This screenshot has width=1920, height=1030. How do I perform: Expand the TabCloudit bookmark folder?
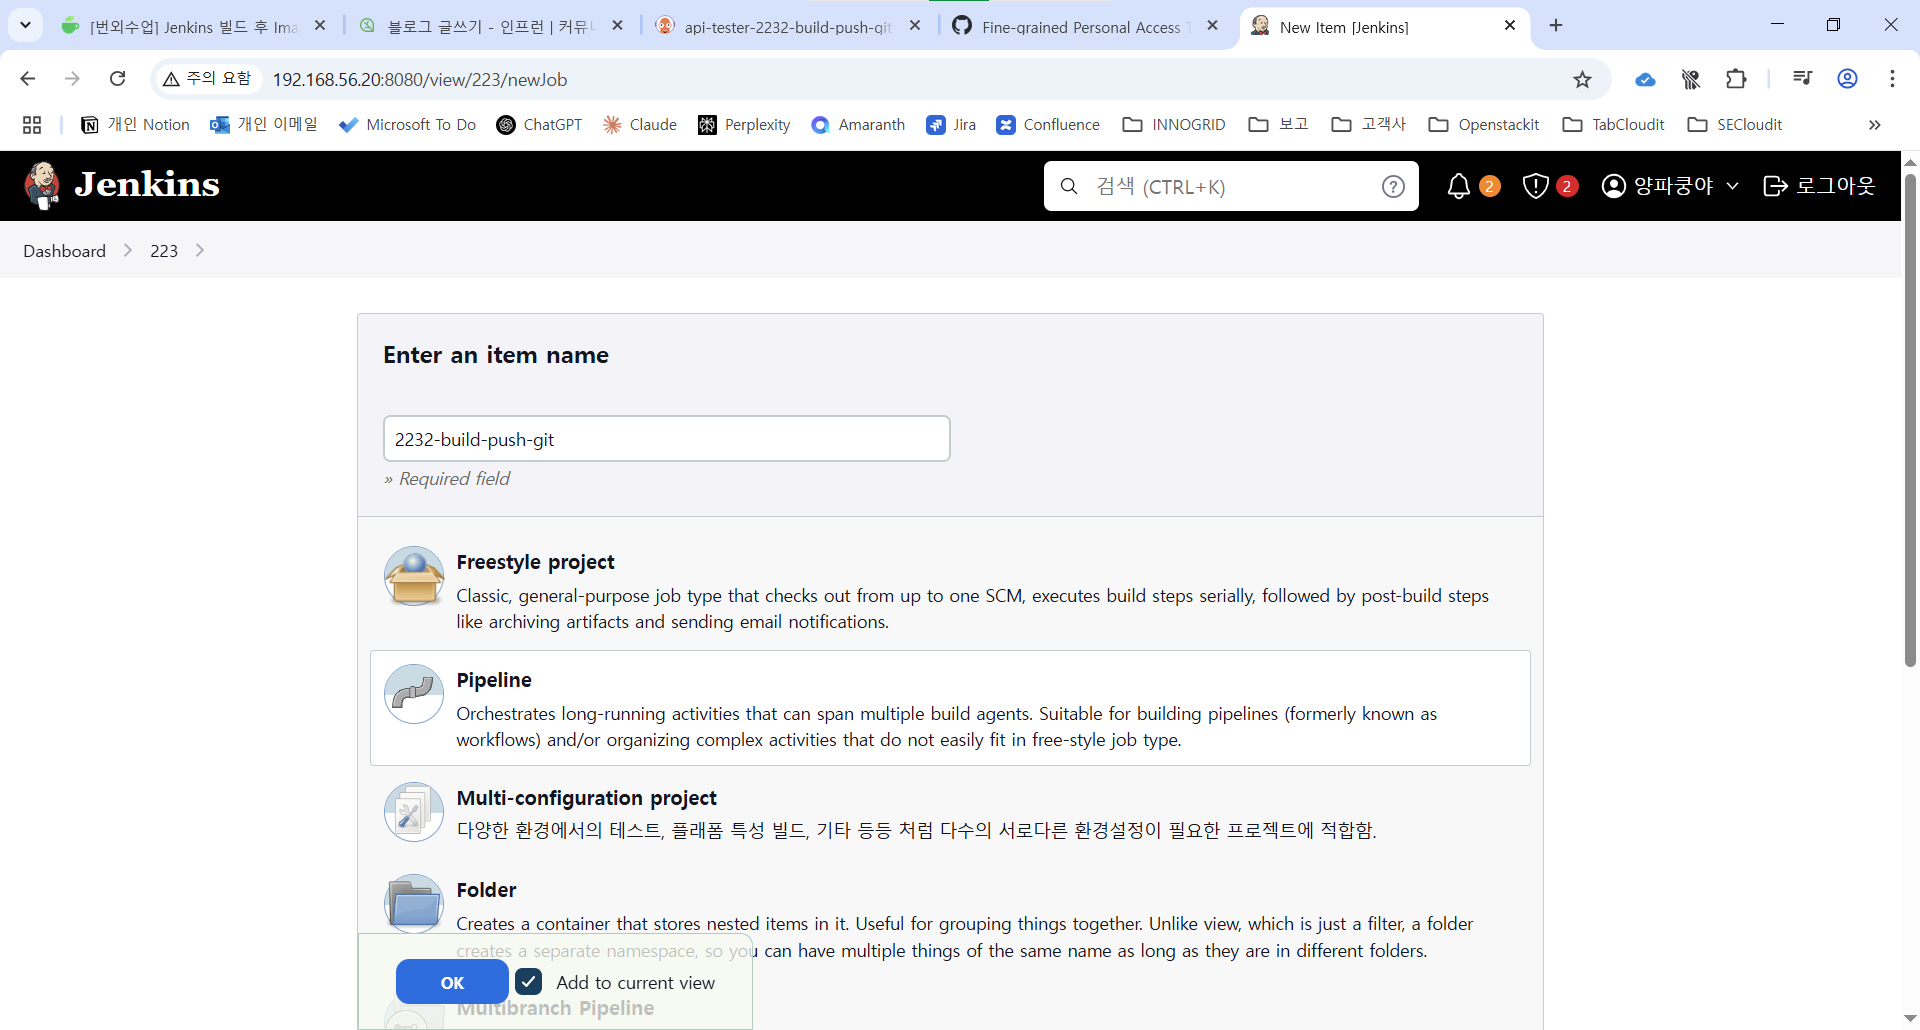click(x=1614, y=125)
